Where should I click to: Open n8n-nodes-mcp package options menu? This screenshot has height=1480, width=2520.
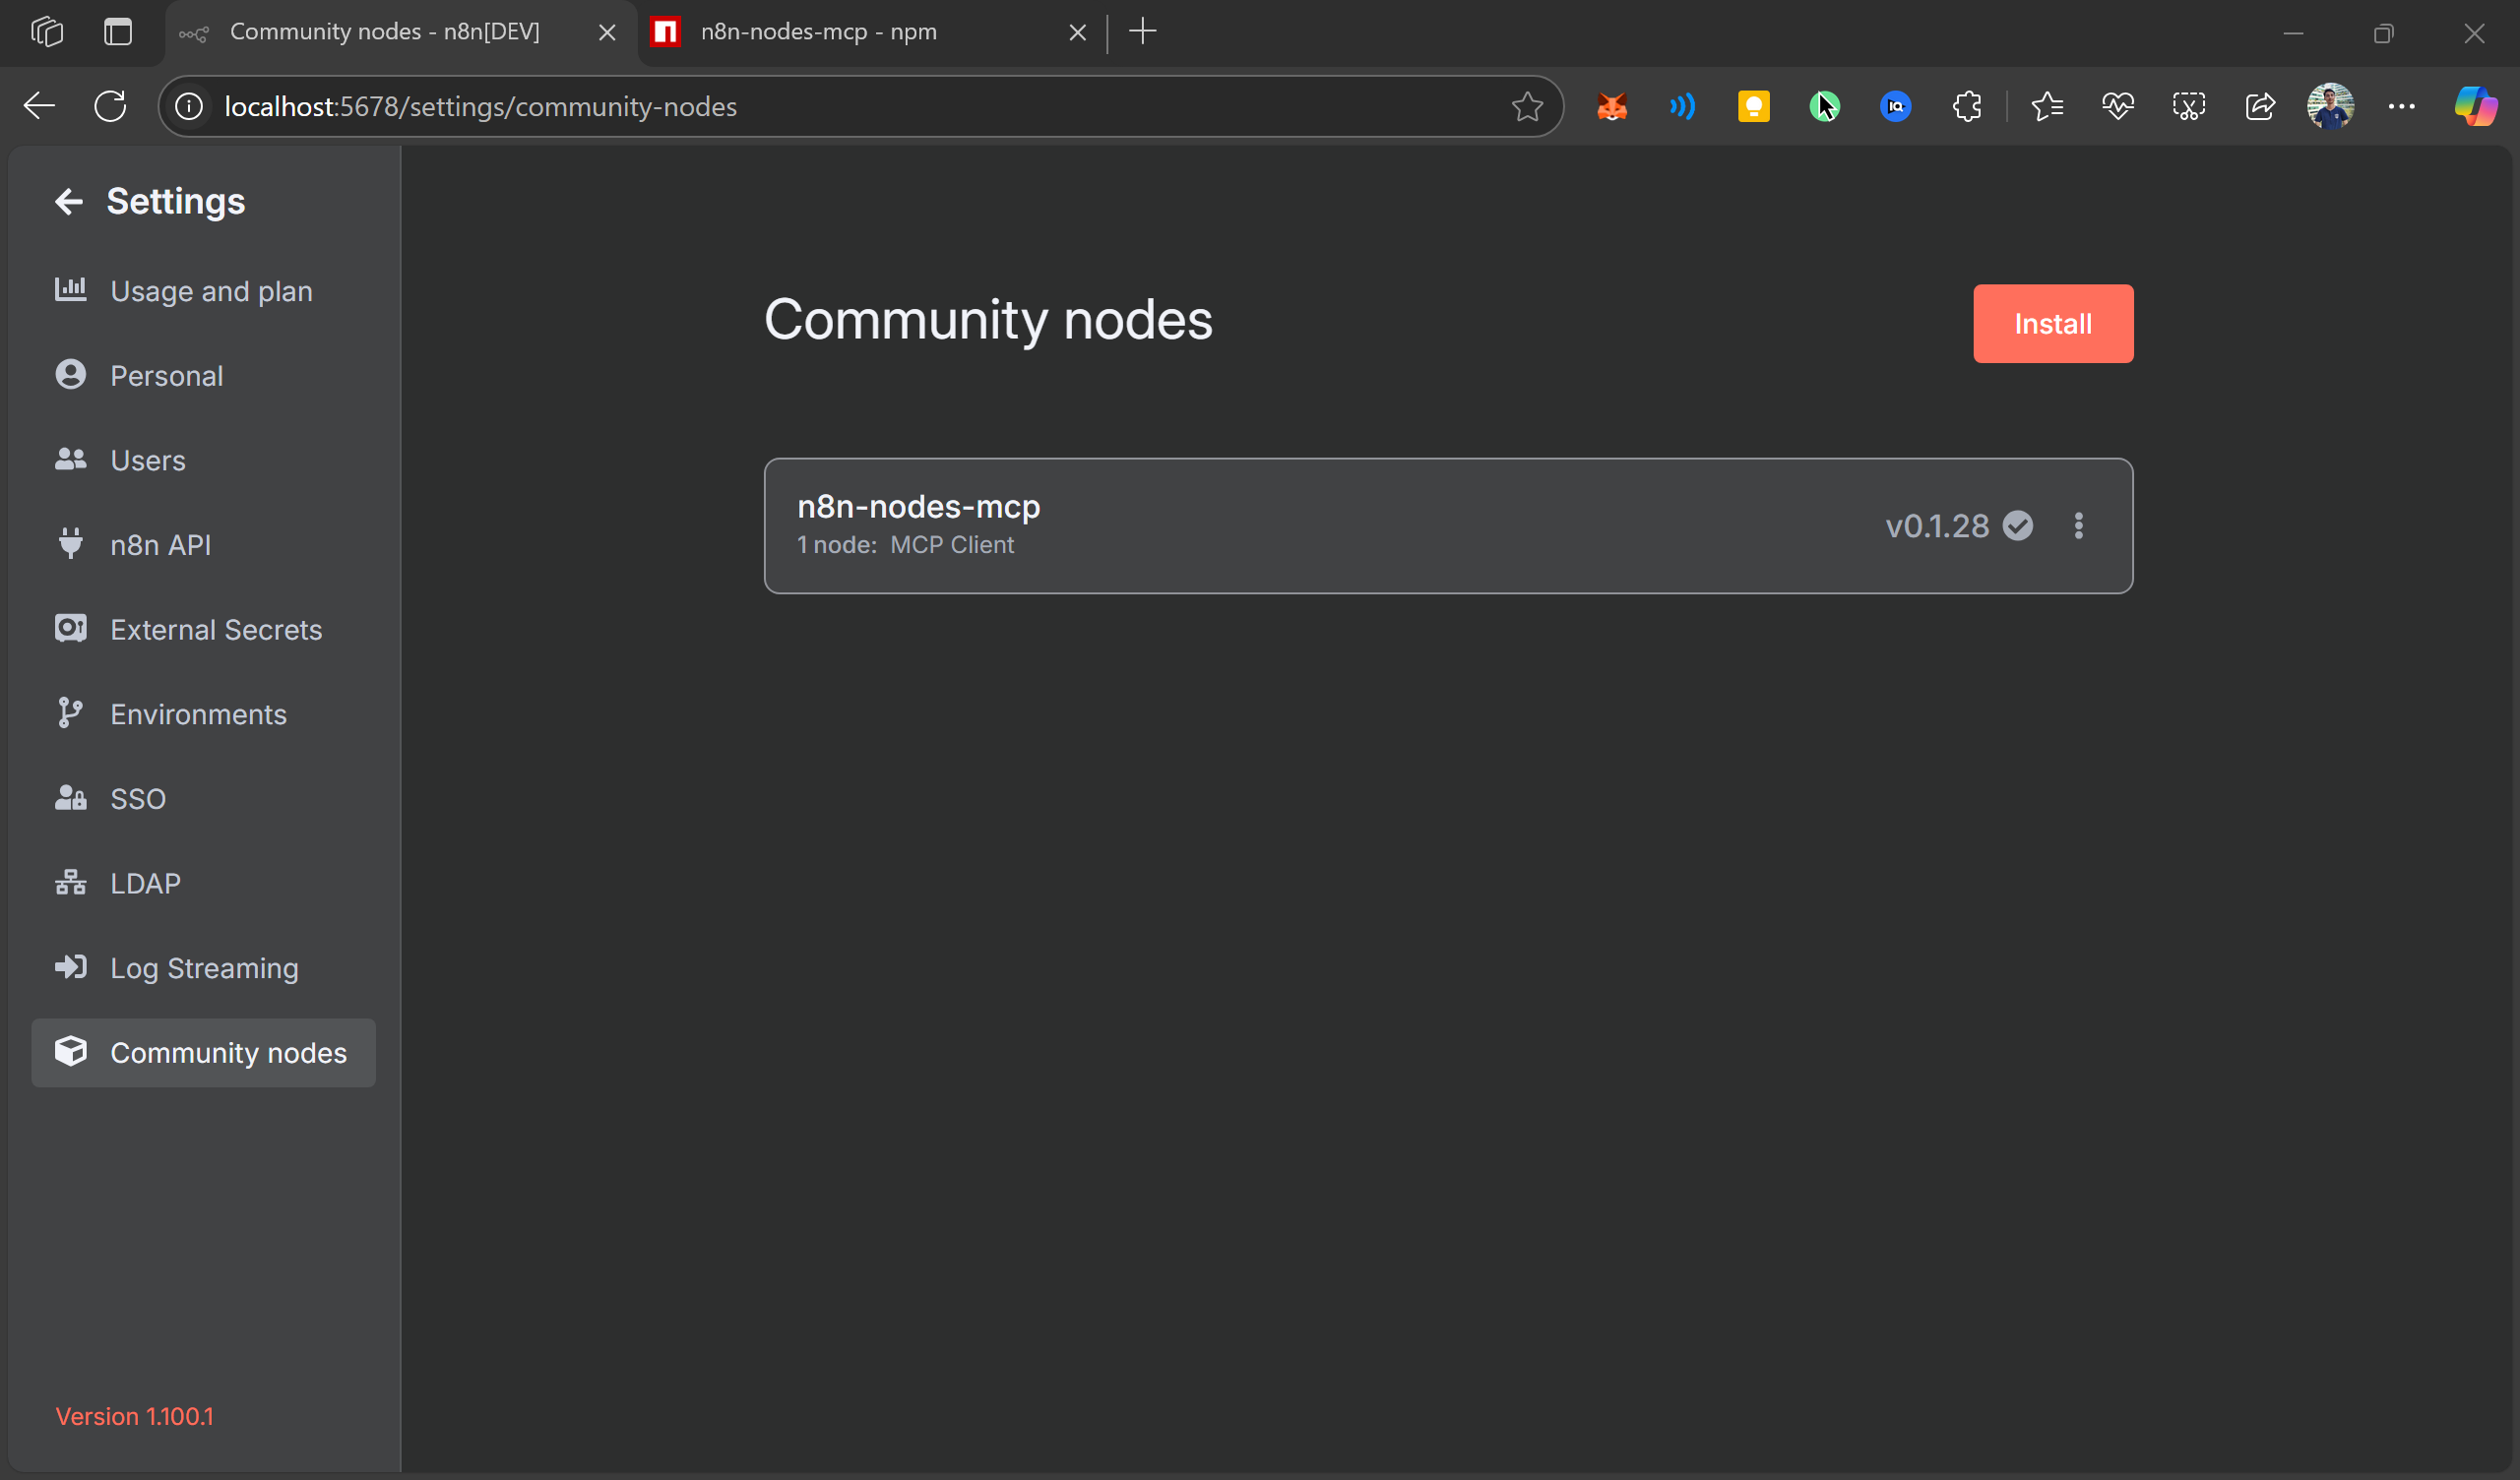point(2079,526)
